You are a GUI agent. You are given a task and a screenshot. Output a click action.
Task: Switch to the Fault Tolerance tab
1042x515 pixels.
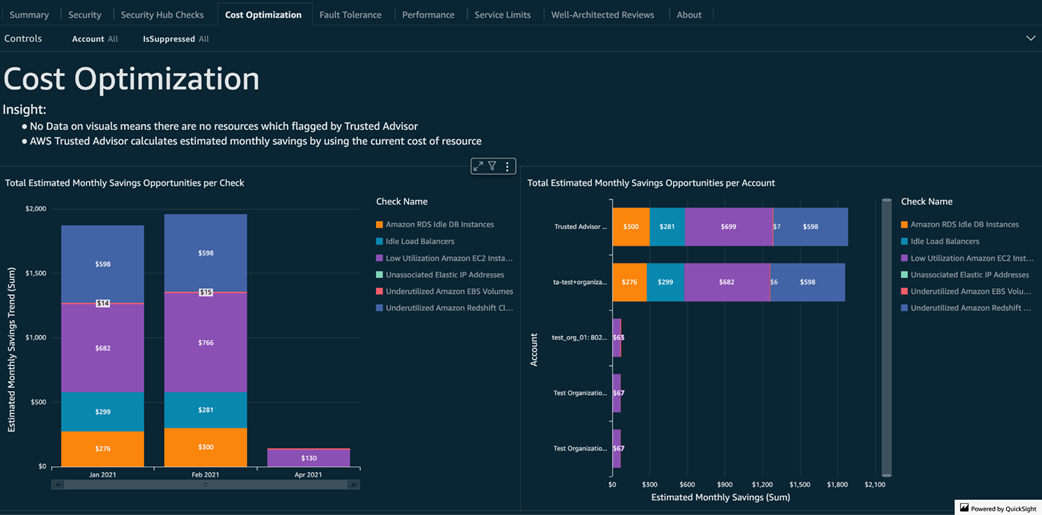pos(350,15)
